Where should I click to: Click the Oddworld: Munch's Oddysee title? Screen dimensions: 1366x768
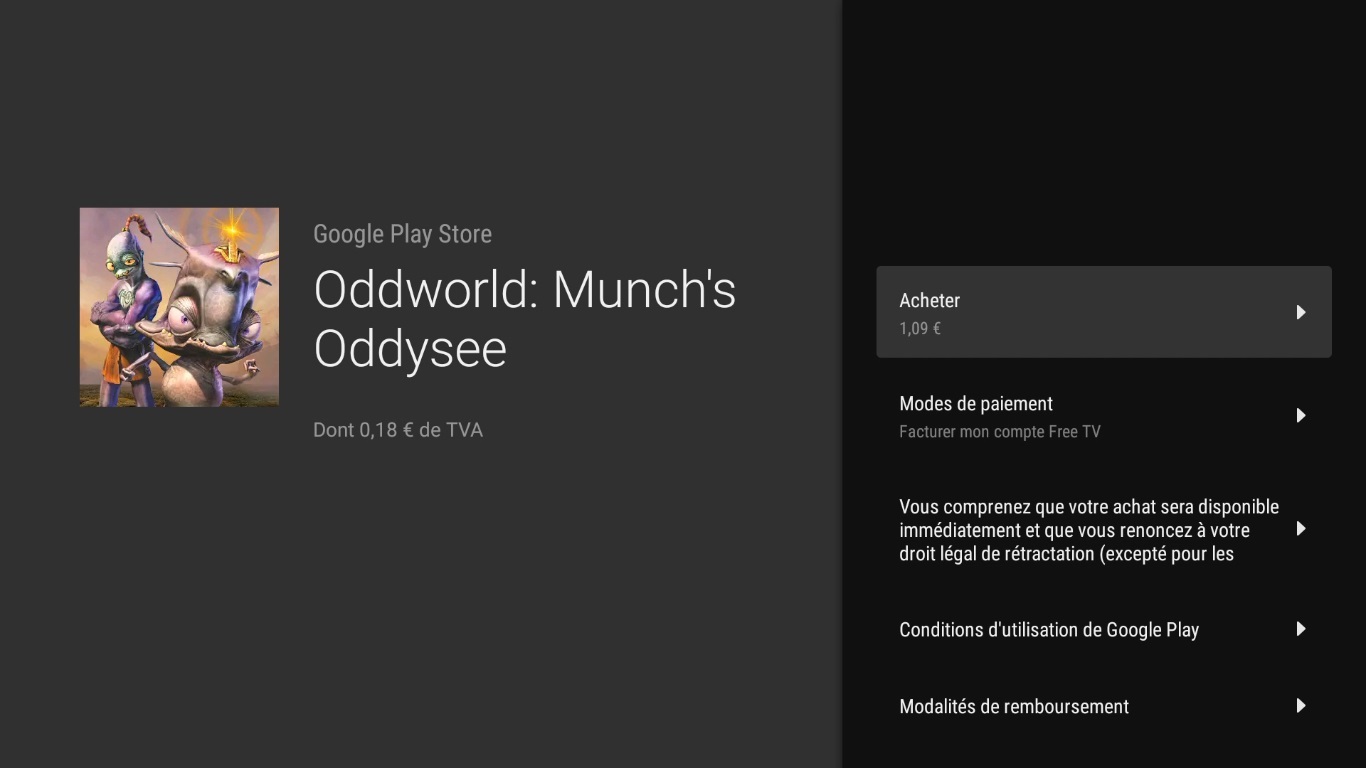[525, 319]
